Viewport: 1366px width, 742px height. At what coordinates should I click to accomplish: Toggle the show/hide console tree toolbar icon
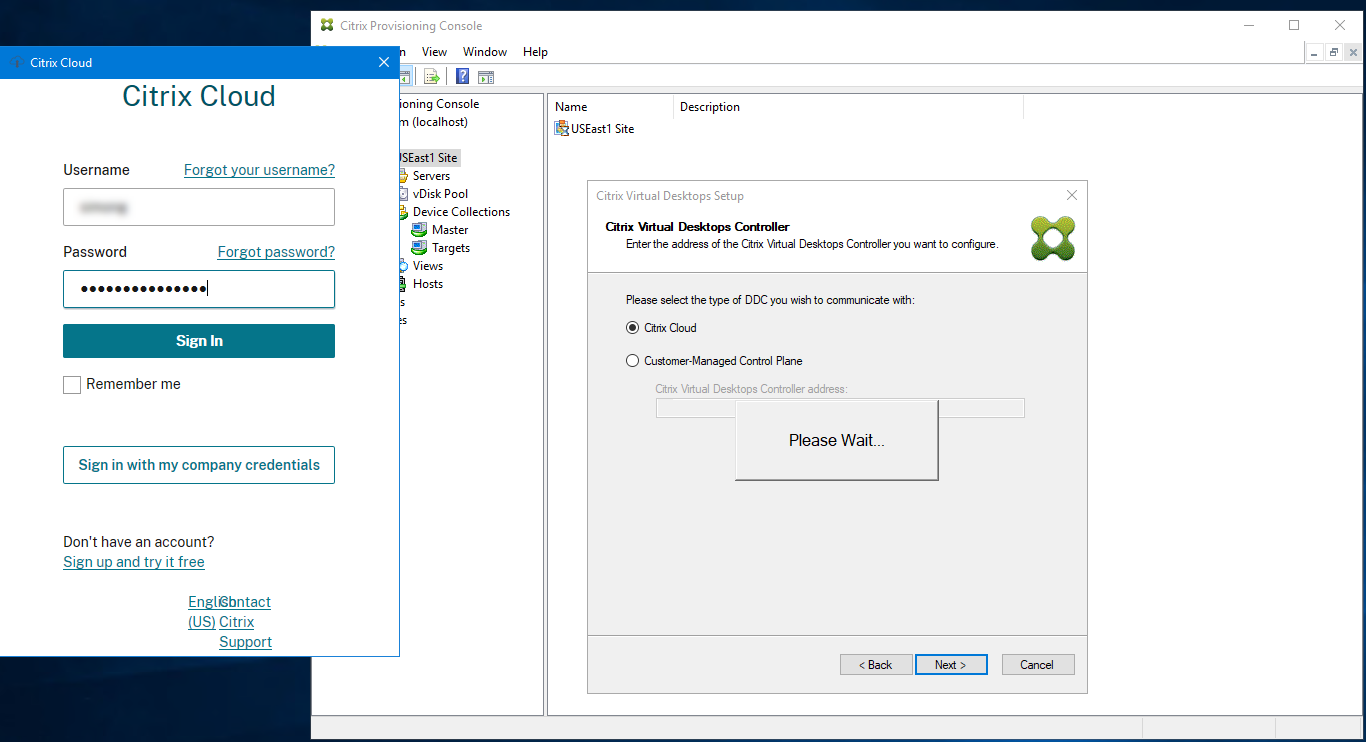(x=404, y=76)
